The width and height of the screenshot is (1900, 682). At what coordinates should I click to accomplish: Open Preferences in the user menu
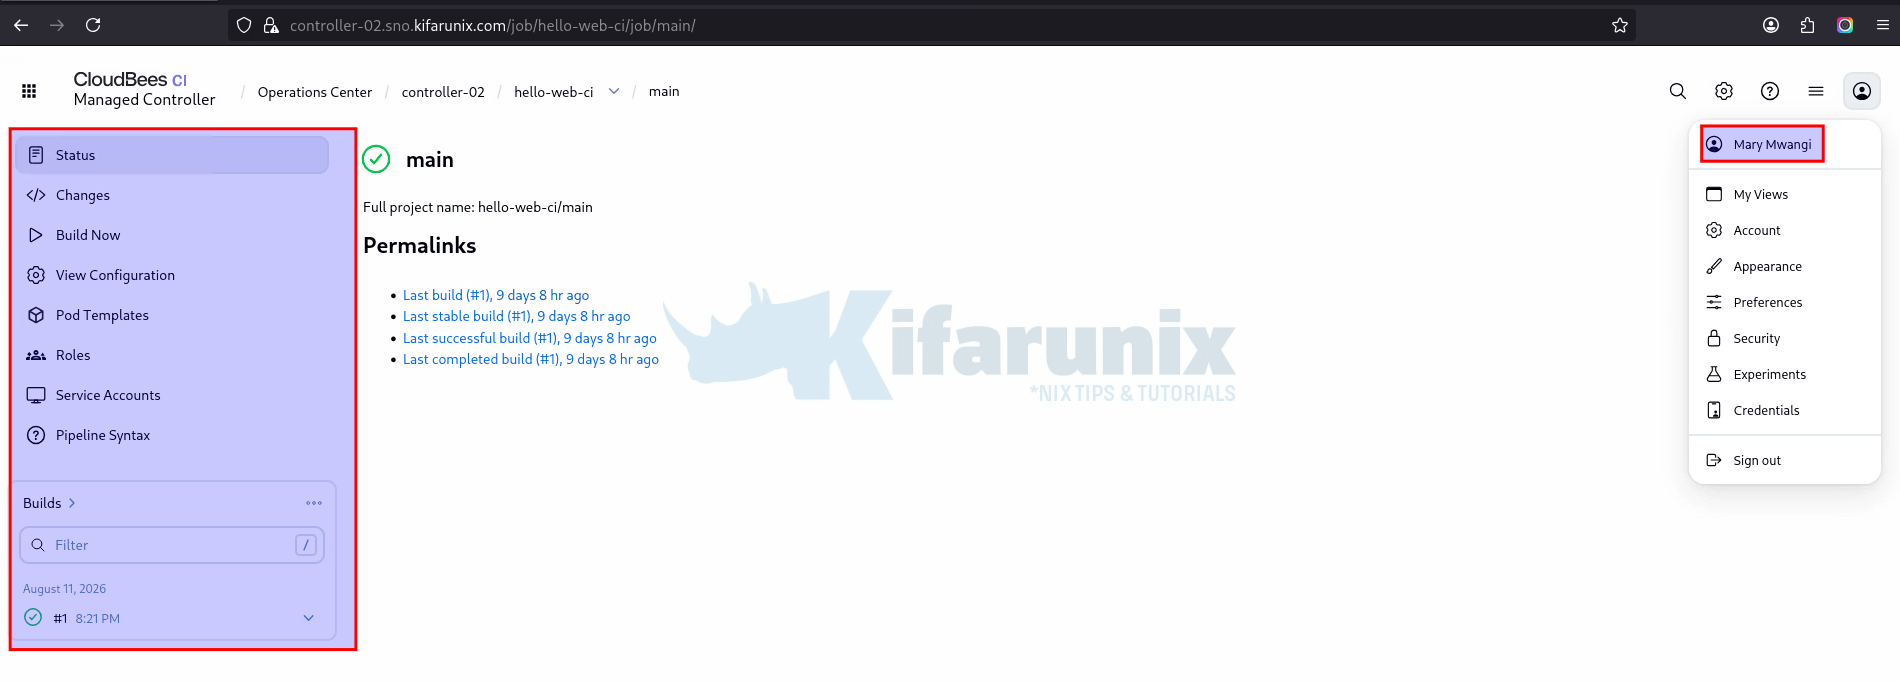pos(1785,302)
